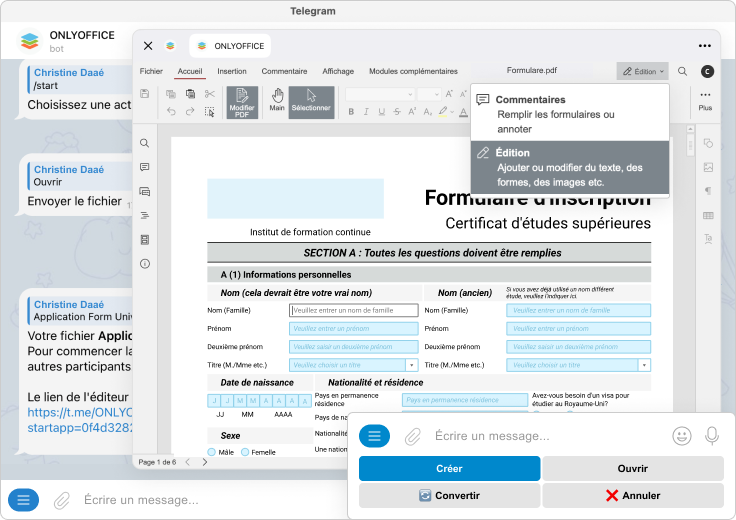
Task: Open the Fichier menu
Action: (x=151, y=71)
